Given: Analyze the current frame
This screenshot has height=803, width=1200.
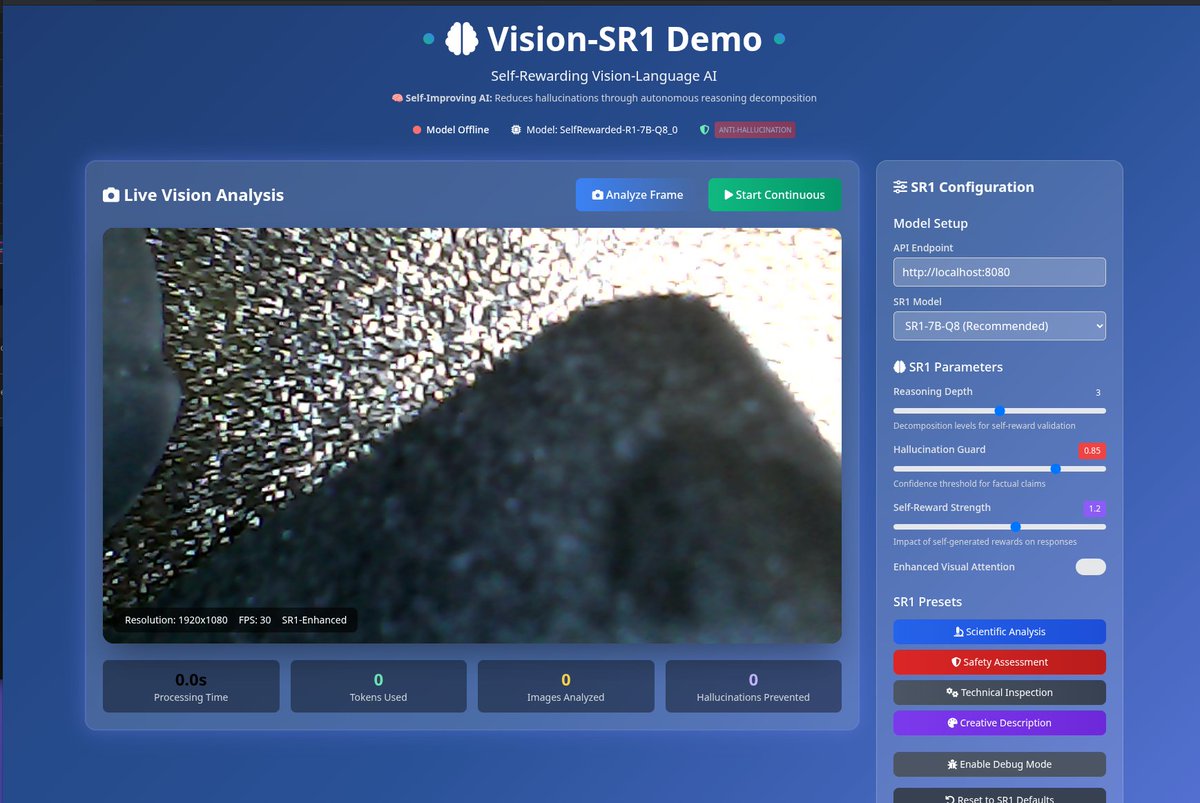Looking at the screenshot, I should click(x=637, y=195).
